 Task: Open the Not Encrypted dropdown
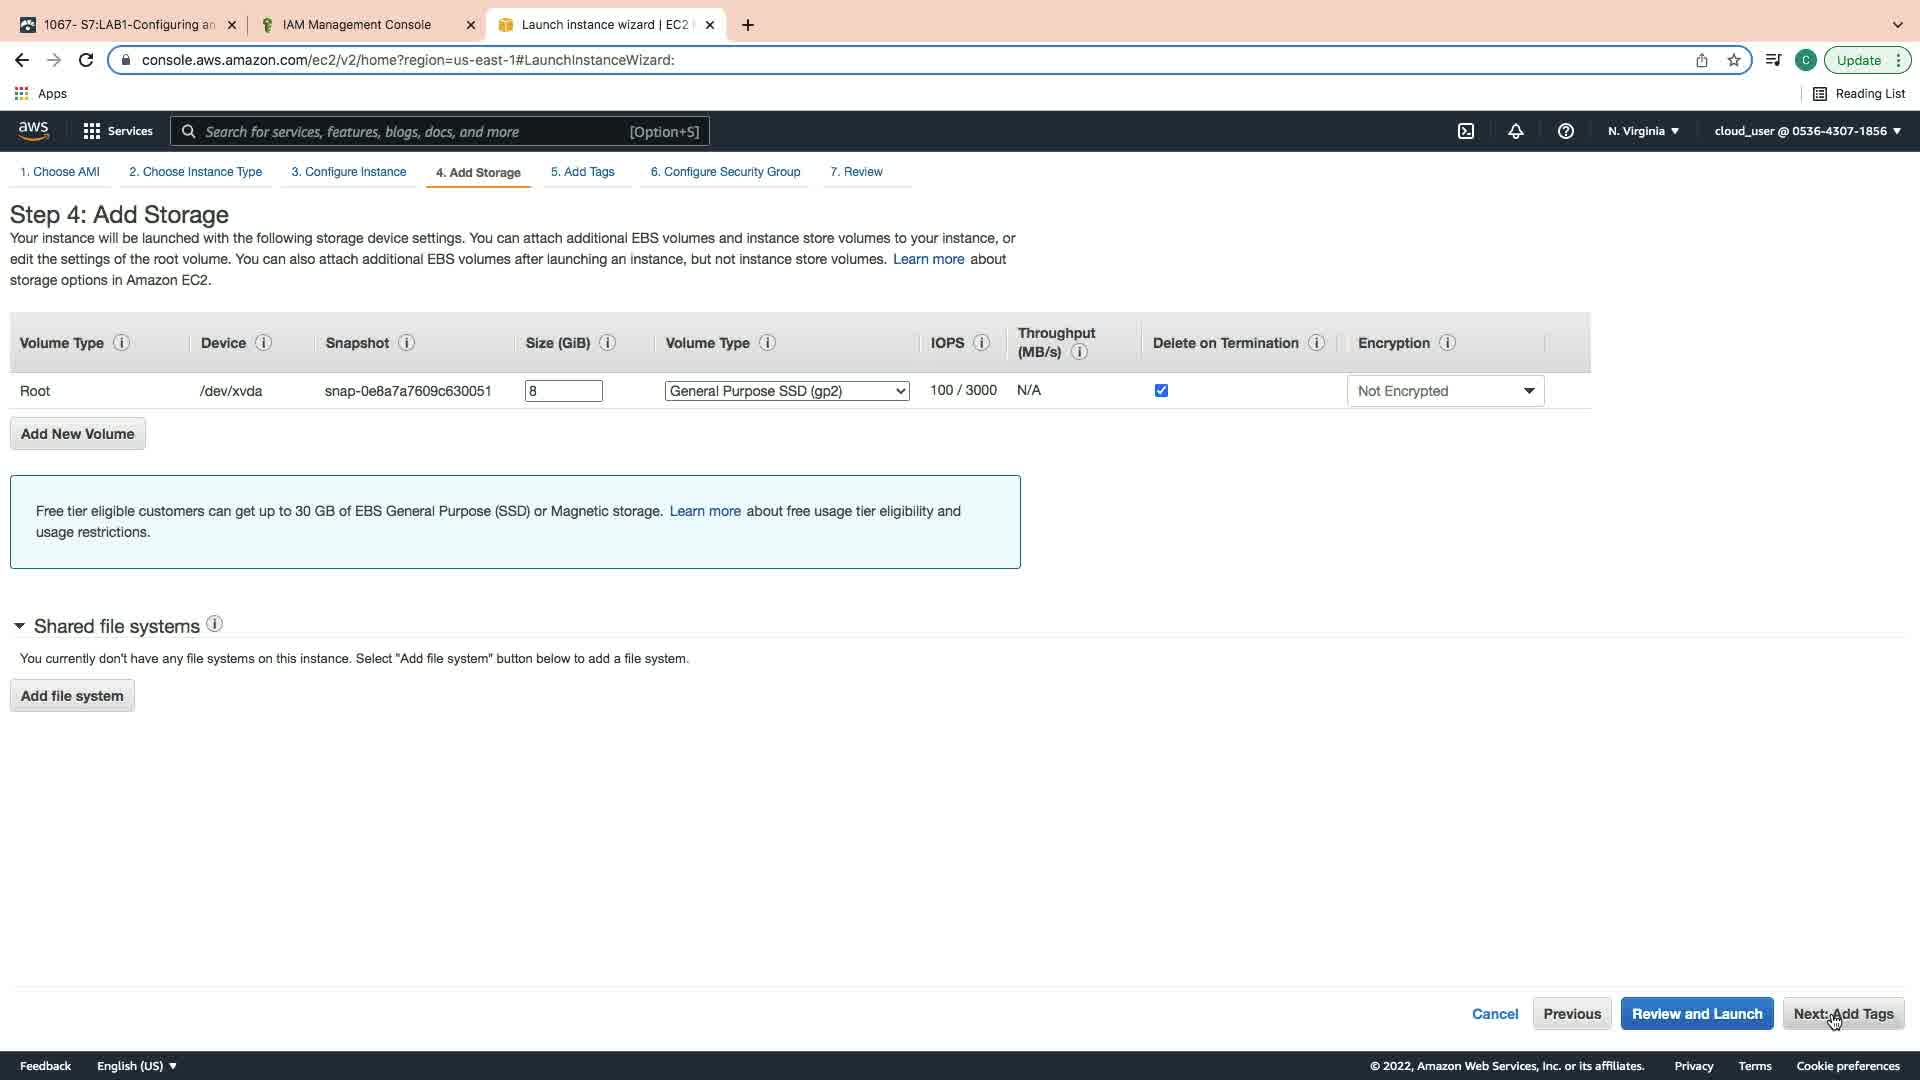coord(1445,391)
